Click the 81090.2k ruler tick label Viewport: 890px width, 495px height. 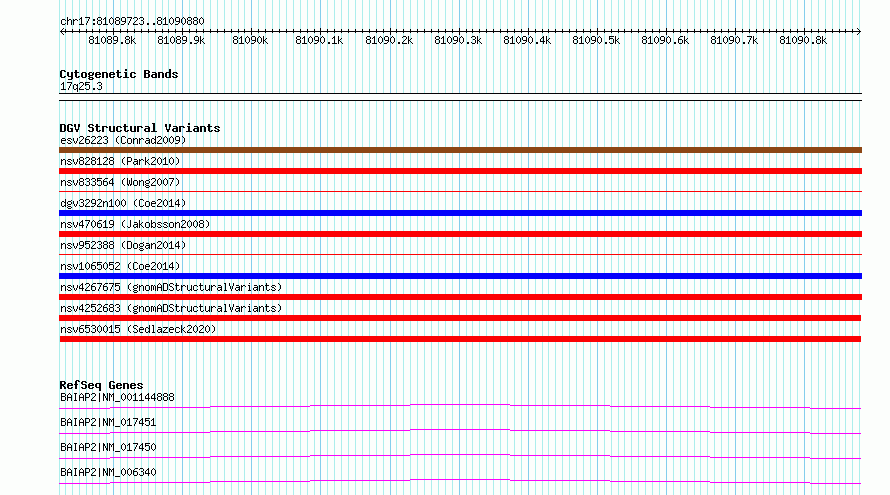coord(389,40)
